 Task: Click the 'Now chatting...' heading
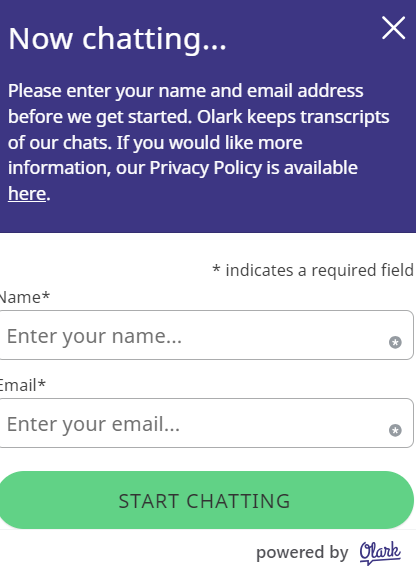[x=117, y=38]
